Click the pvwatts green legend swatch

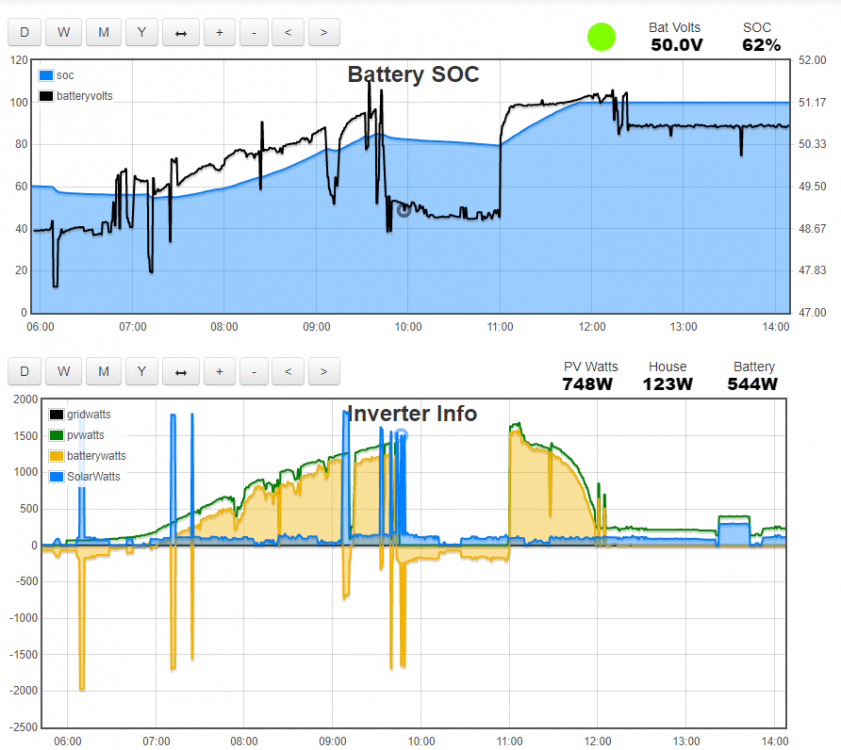(x=56, y=435)
